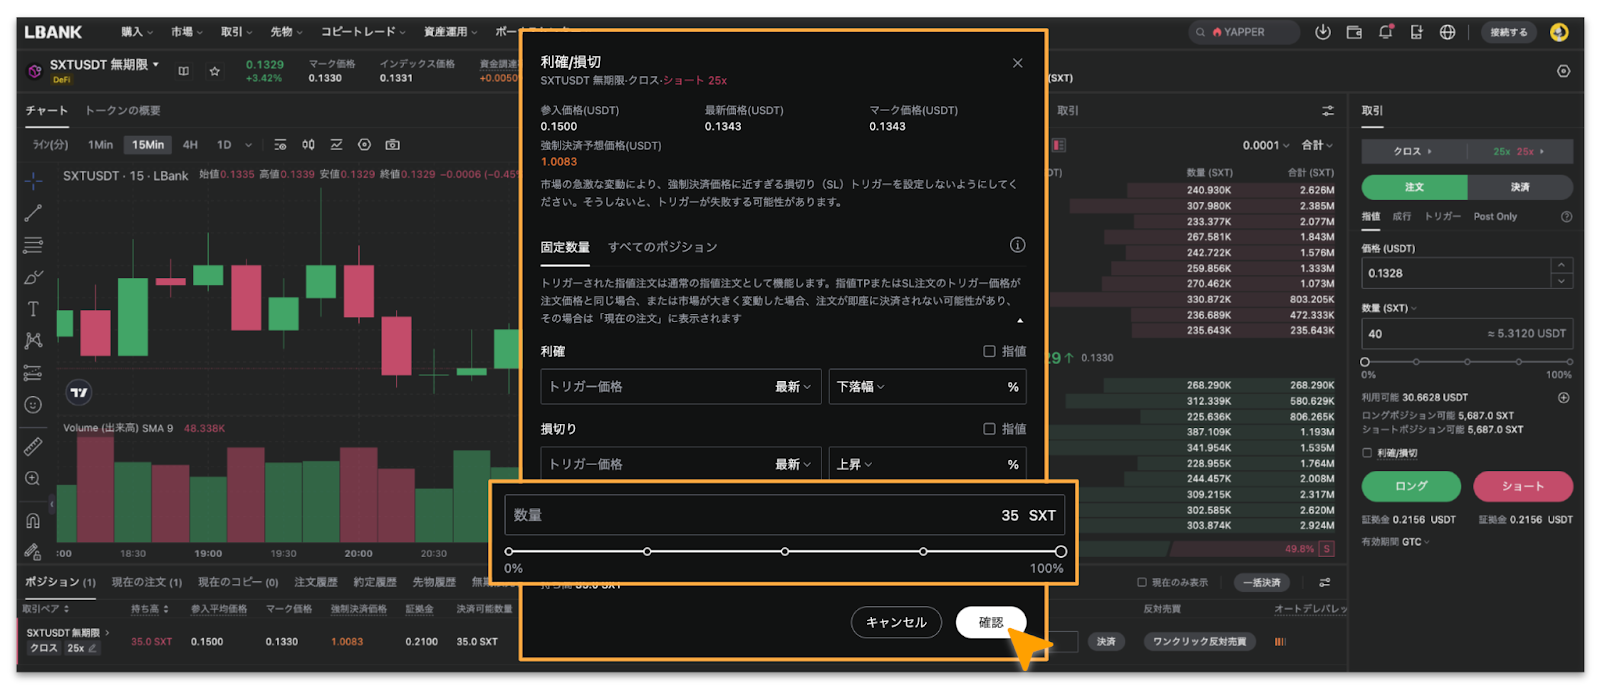
Task: Change language with globe icon
Action: point(1447,32)
